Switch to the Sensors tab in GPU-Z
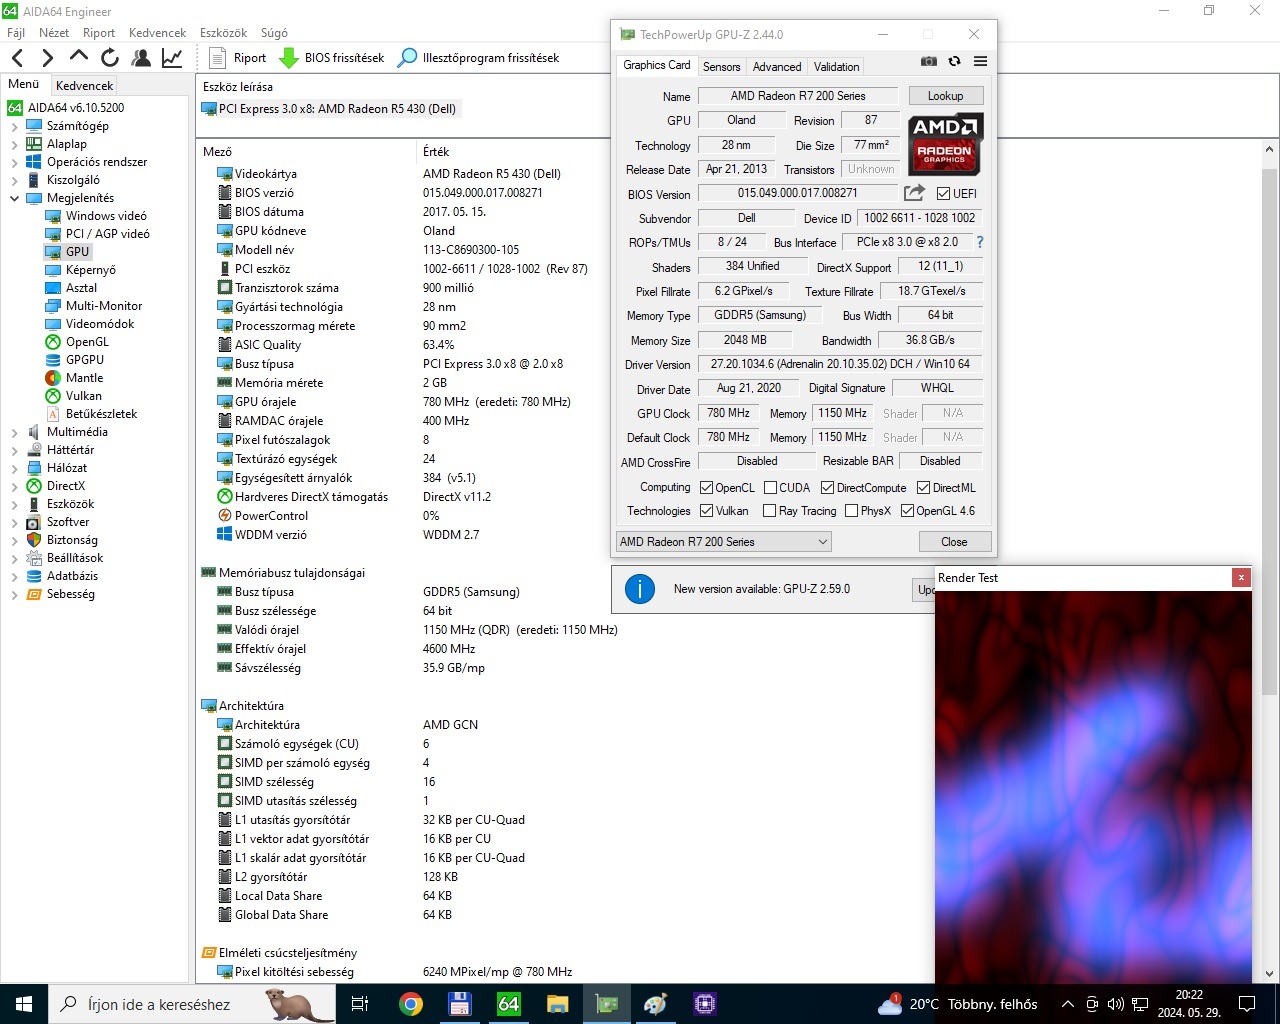Screen dimensions: 1280x1024 [x=721, y=66]
